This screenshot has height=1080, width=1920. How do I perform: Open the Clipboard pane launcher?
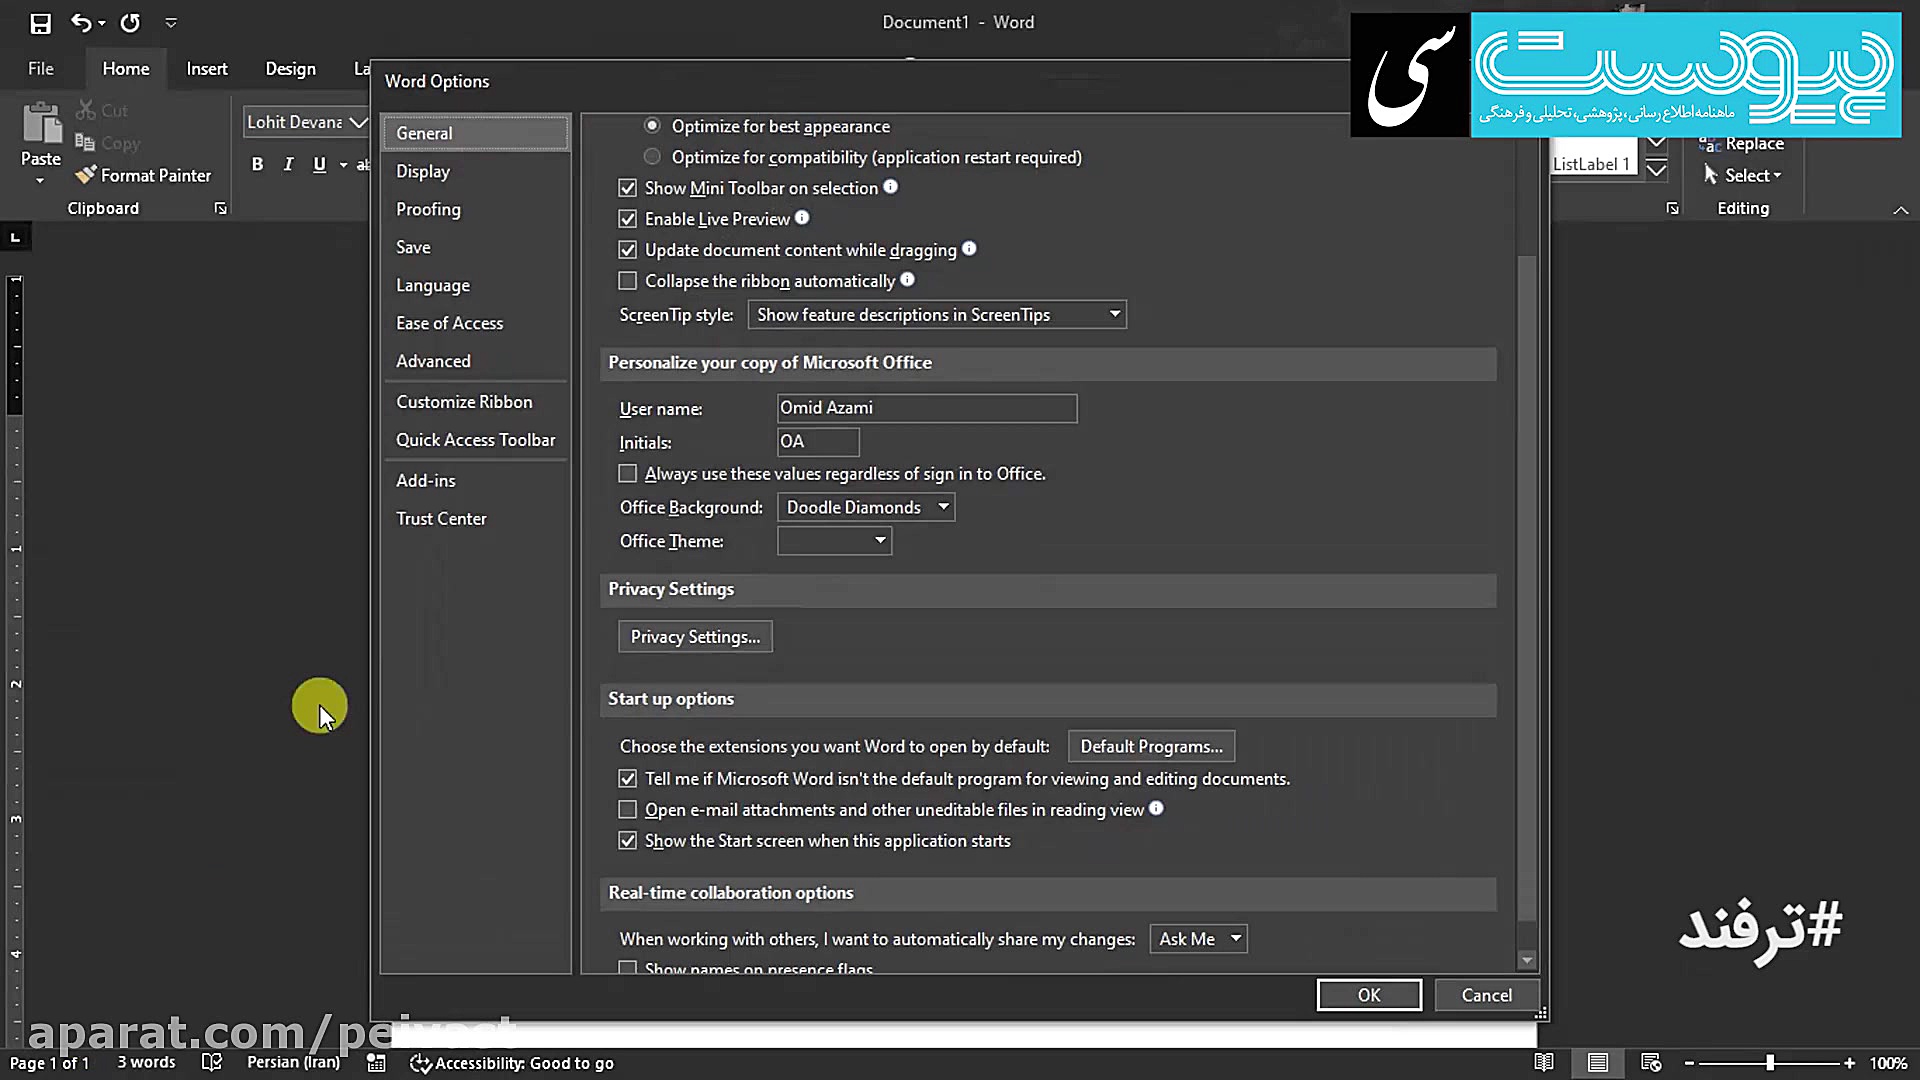click(x=221, y=208)
